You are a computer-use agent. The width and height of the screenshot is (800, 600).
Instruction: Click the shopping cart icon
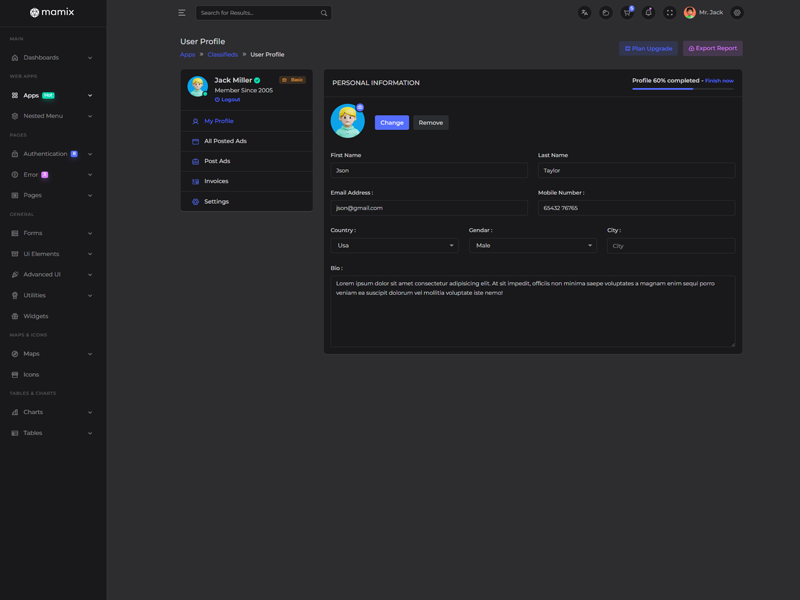tap(627, 13)
